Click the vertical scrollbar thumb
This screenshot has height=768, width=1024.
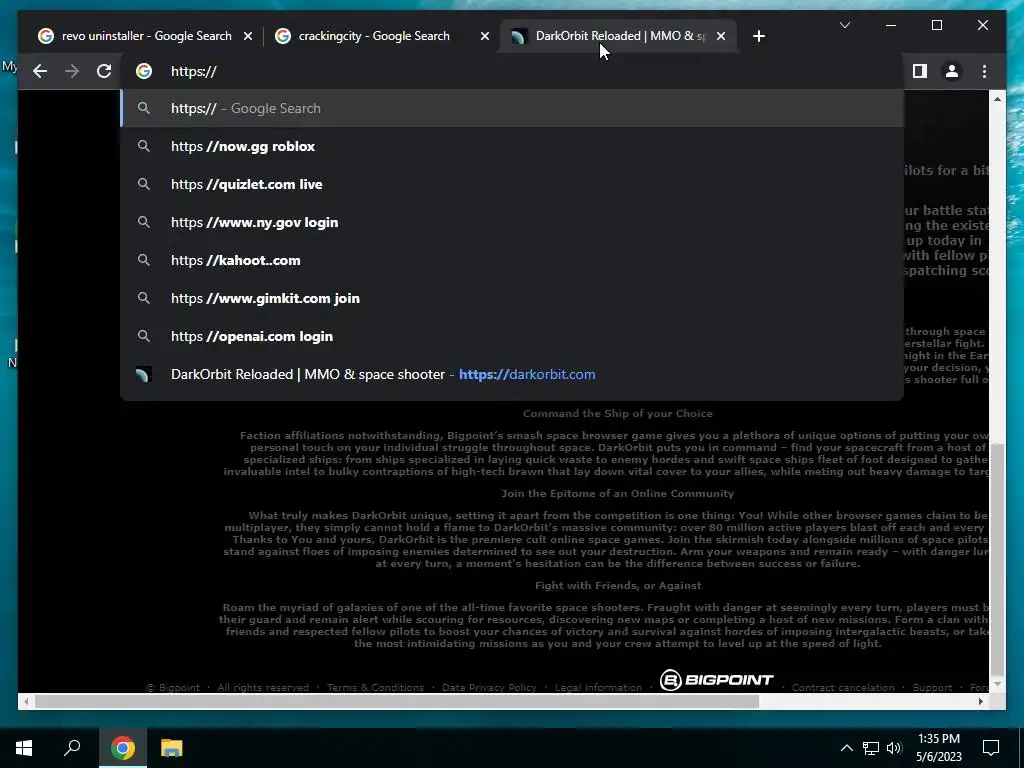tap(997, 558)
